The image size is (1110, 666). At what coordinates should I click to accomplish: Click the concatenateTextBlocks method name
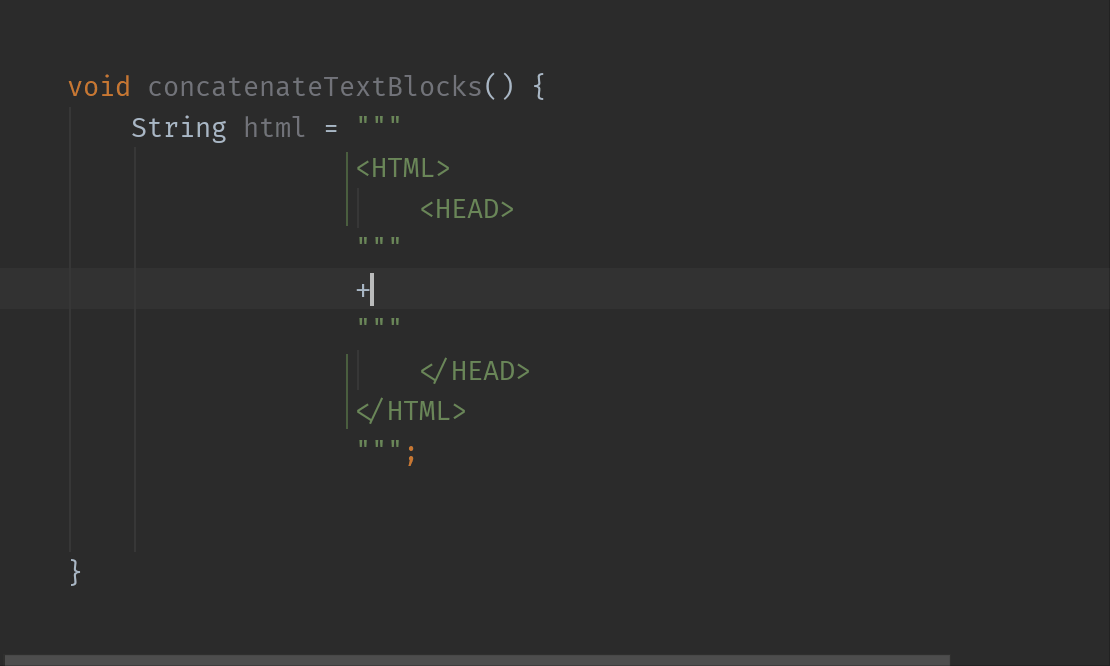pyautogui.click(x=315, y=87)
